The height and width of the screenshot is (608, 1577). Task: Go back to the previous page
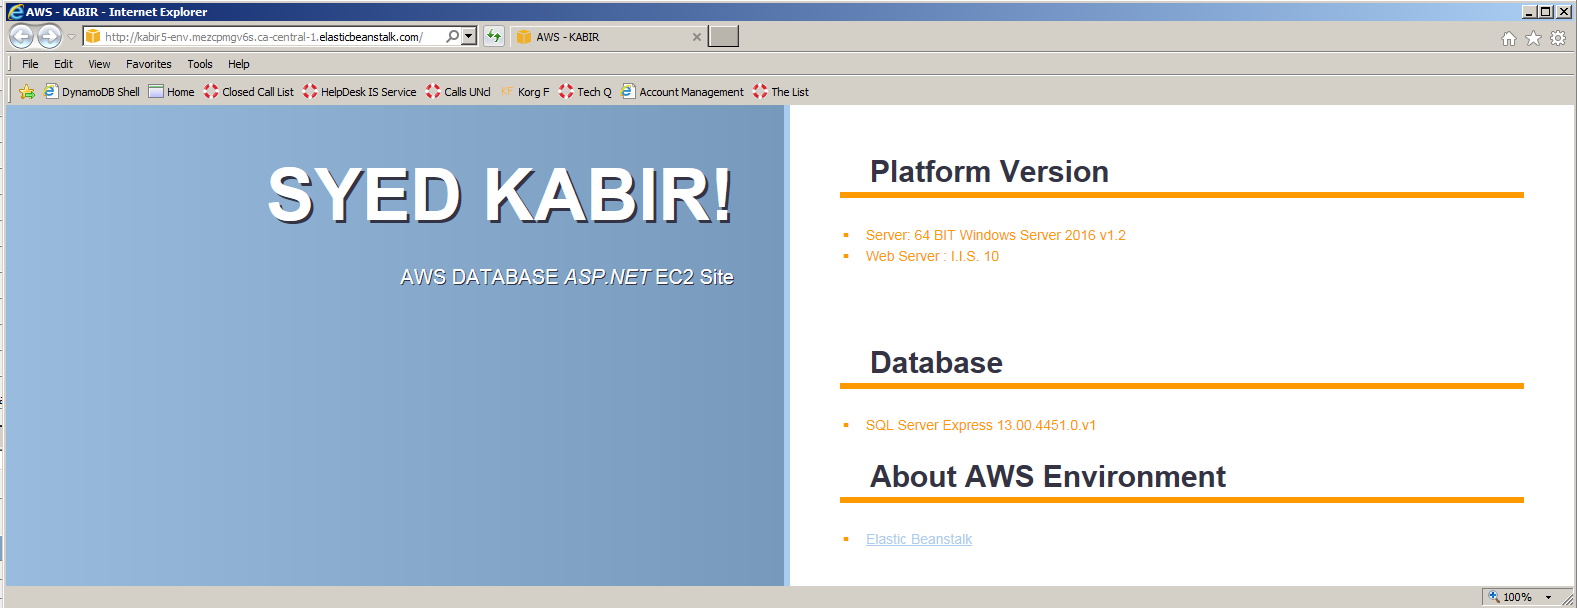pos(21,36)
